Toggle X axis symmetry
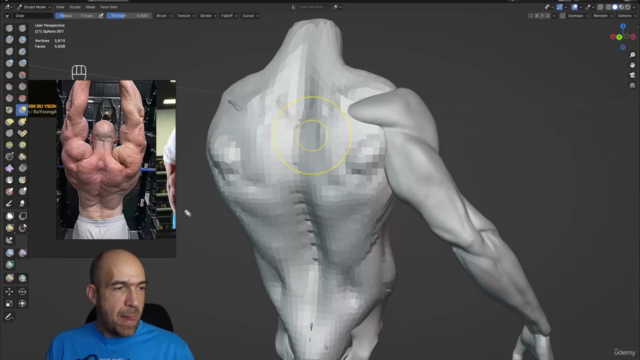Screen dimensions: 640x360 537,16
